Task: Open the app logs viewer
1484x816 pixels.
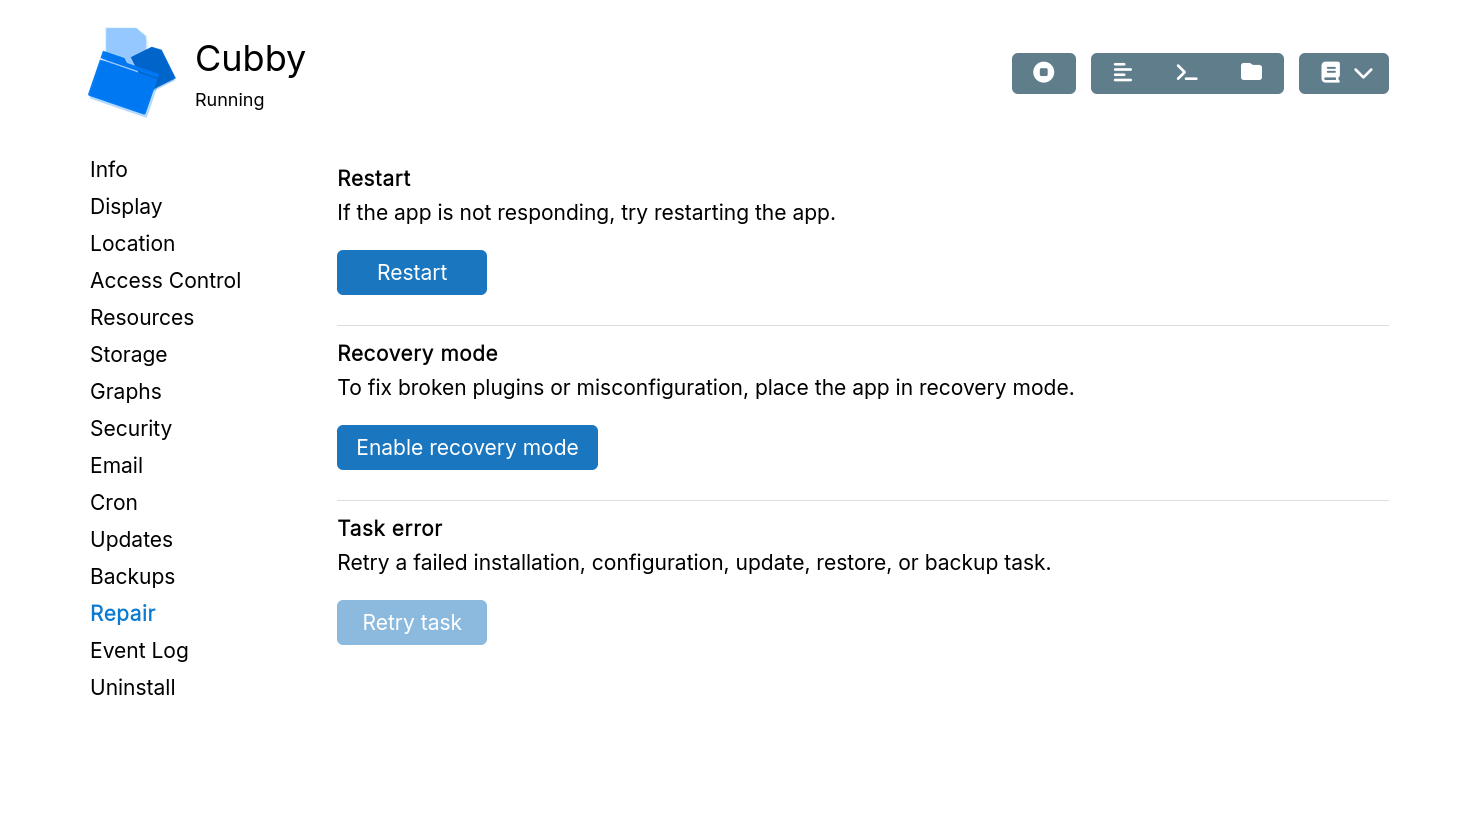Action: (1123, 73)
